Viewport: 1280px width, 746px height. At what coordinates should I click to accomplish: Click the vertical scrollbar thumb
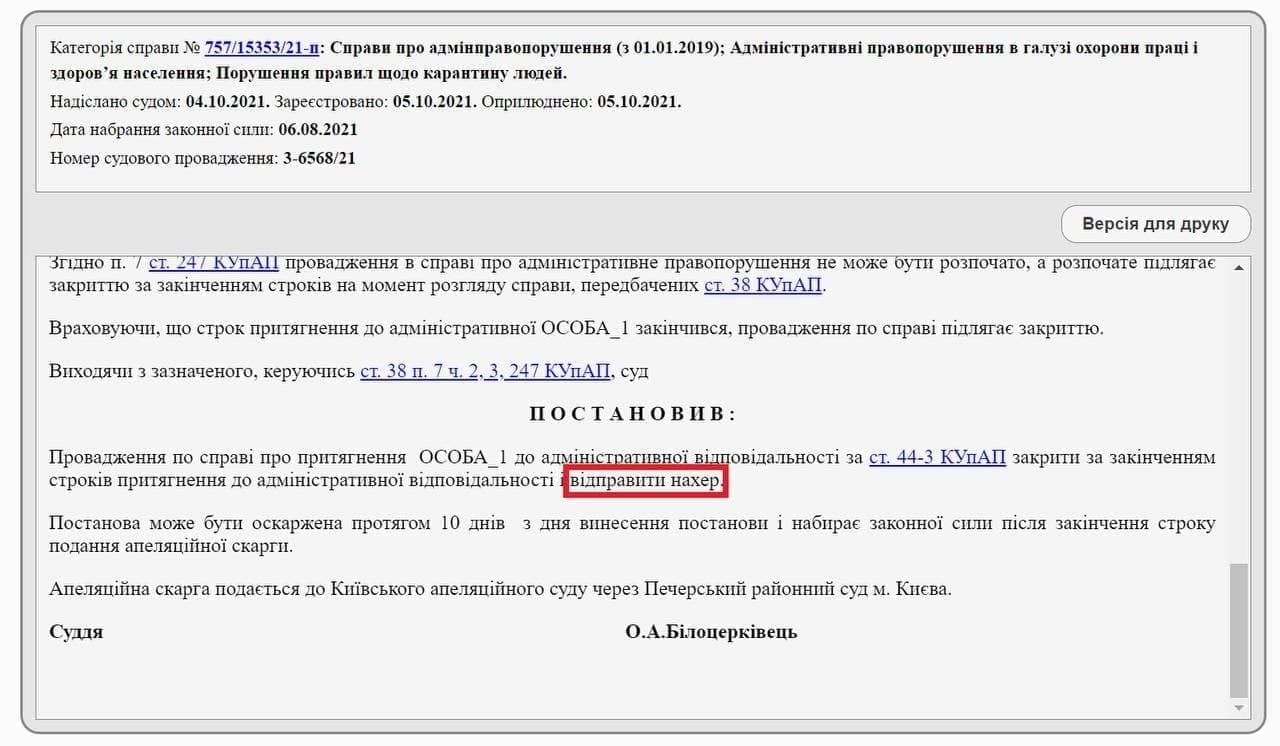[x=1240, y=630]
